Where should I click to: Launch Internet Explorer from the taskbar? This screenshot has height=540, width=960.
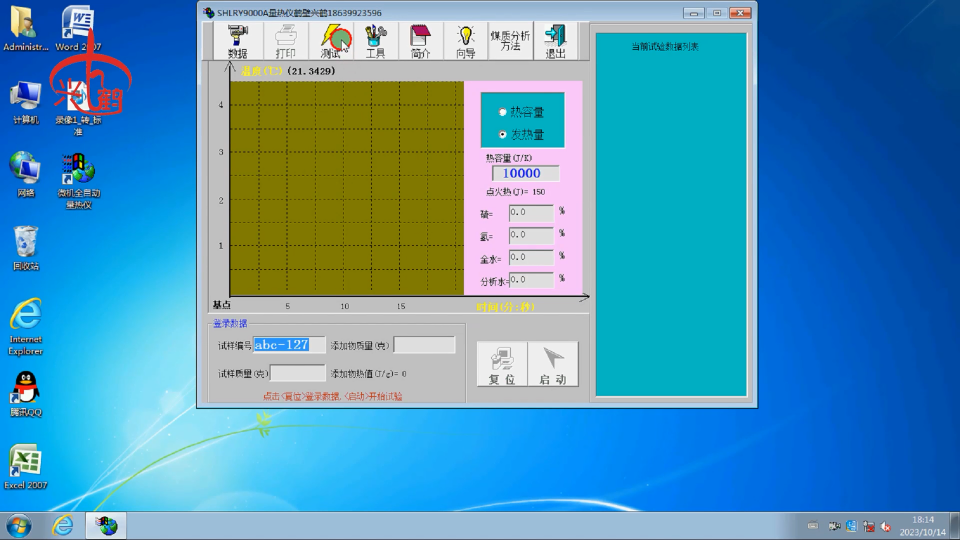coord(63,526)
